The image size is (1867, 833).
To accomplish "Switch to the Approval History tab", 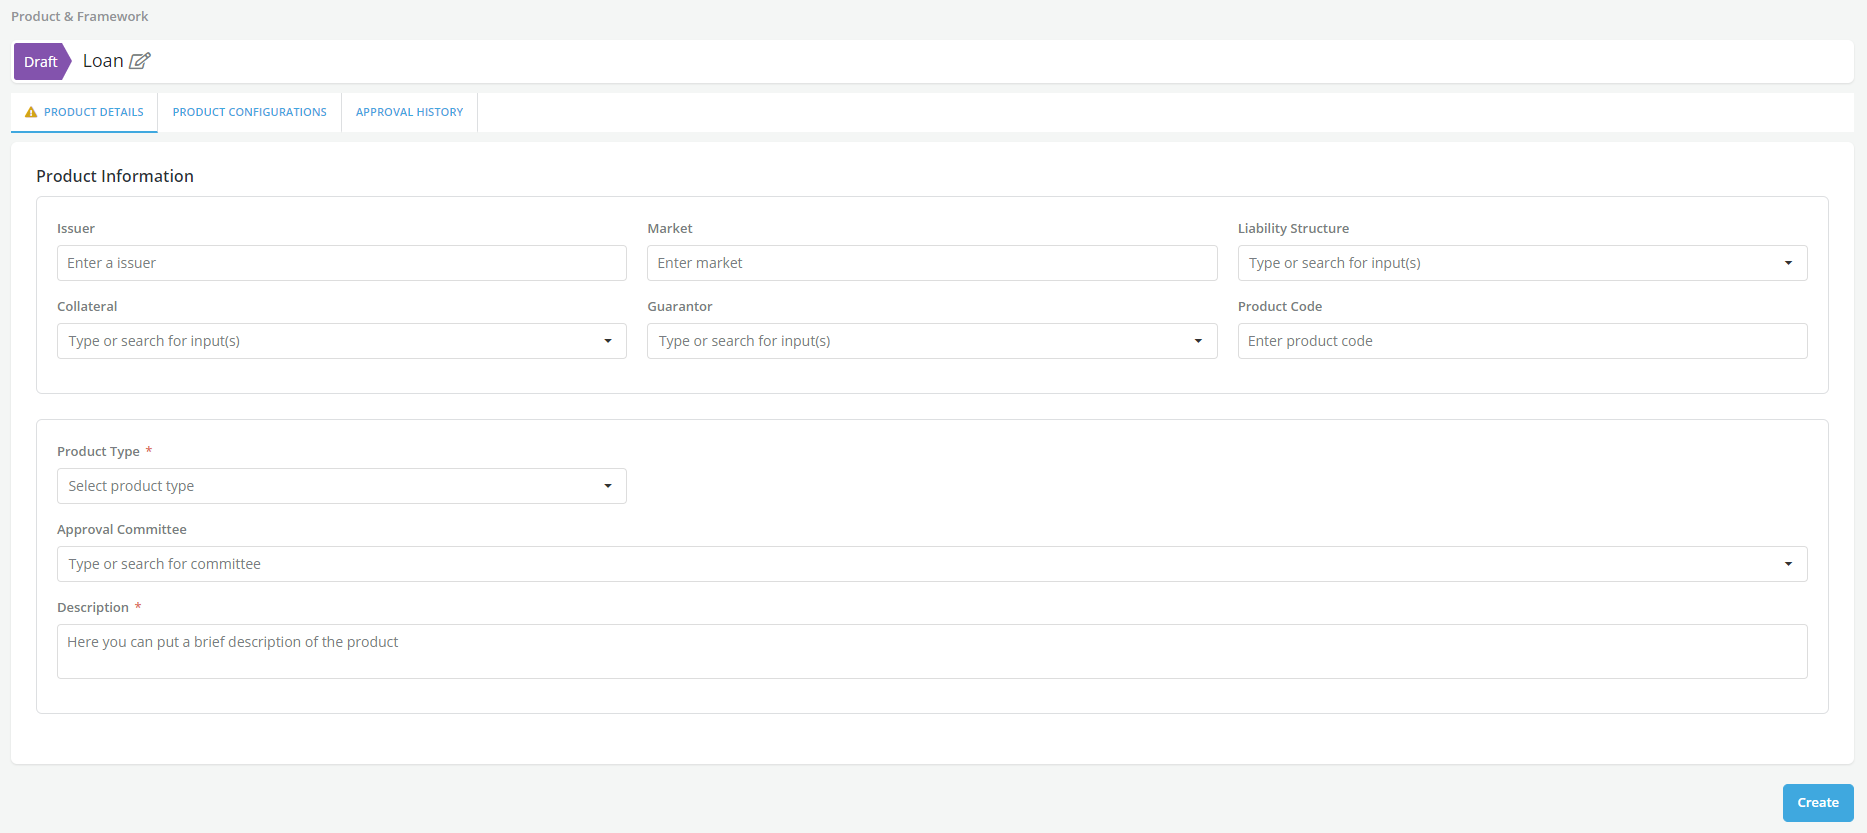I will [409, 112].
